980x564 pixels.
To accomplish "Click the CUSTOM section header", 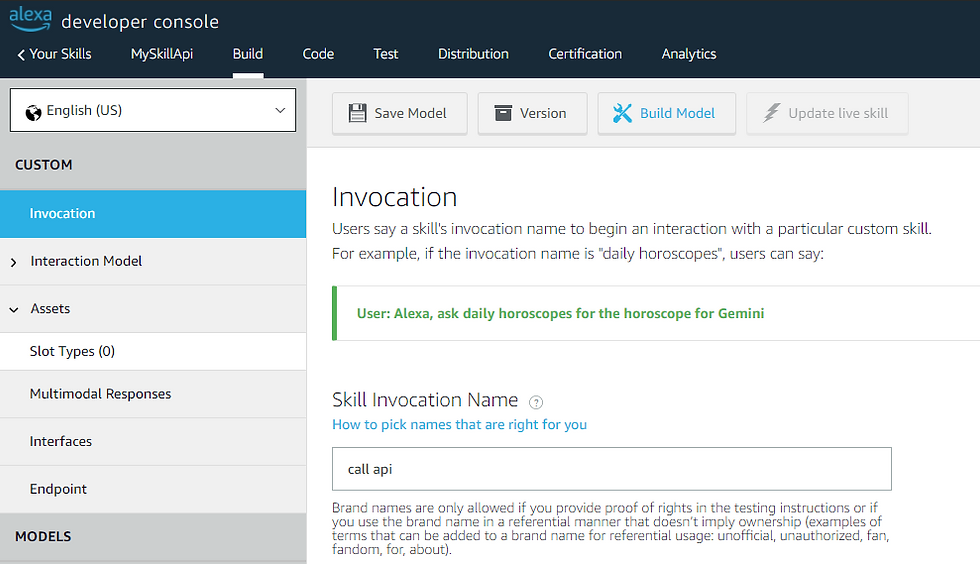I will pyautogui.click(x=44, y=165).
